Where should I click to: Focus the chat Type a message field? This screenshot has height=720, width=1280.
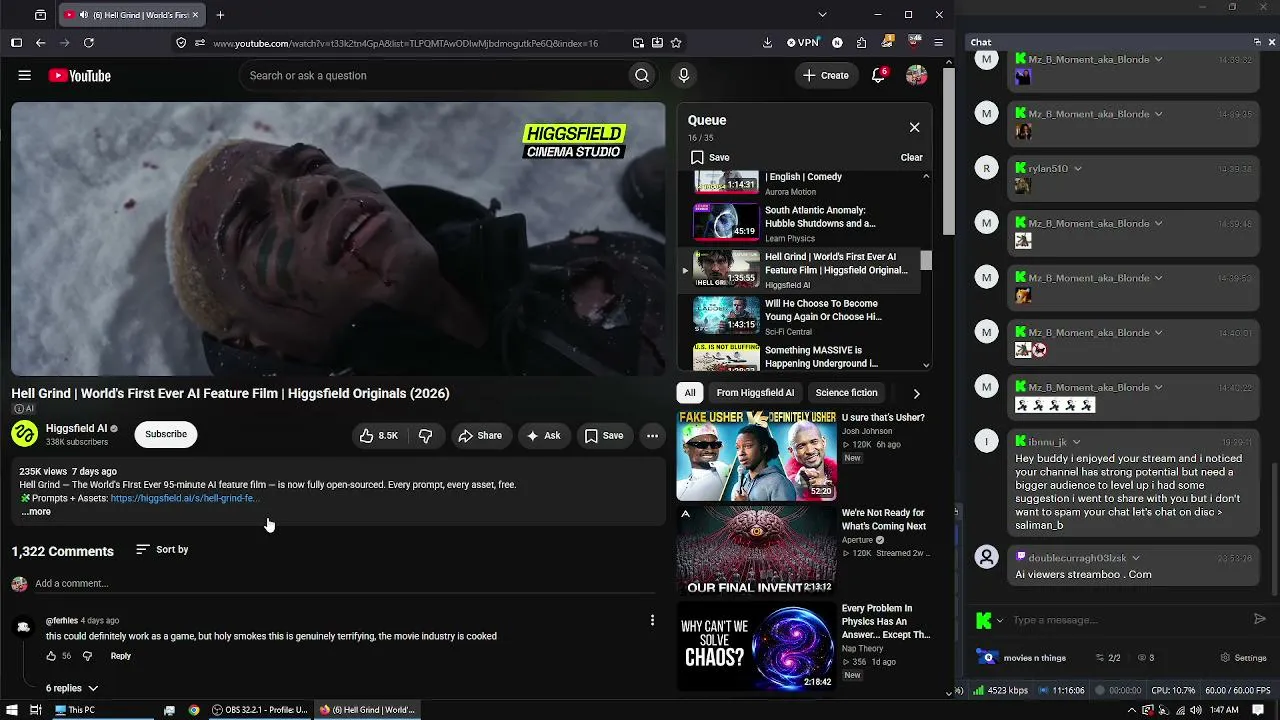coord(1127,620)
